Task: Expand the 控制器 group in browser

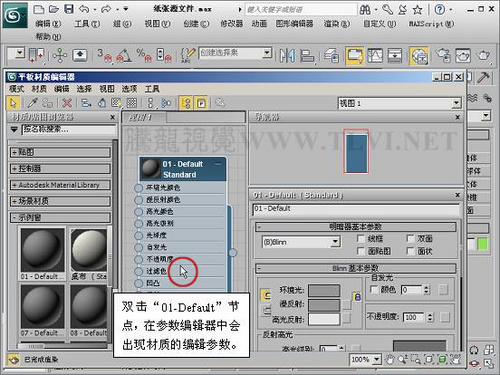Action: click(x=60, y=168)
